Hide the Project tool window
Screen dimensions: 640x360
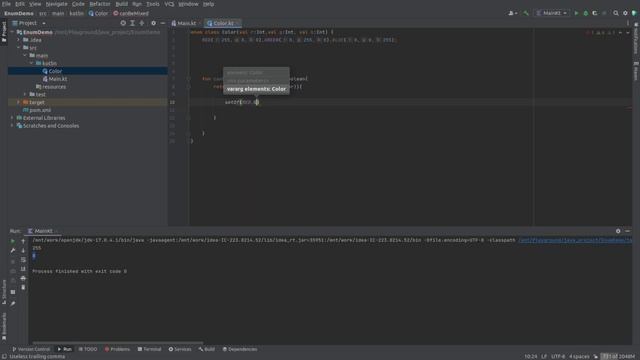coord(162,23)
